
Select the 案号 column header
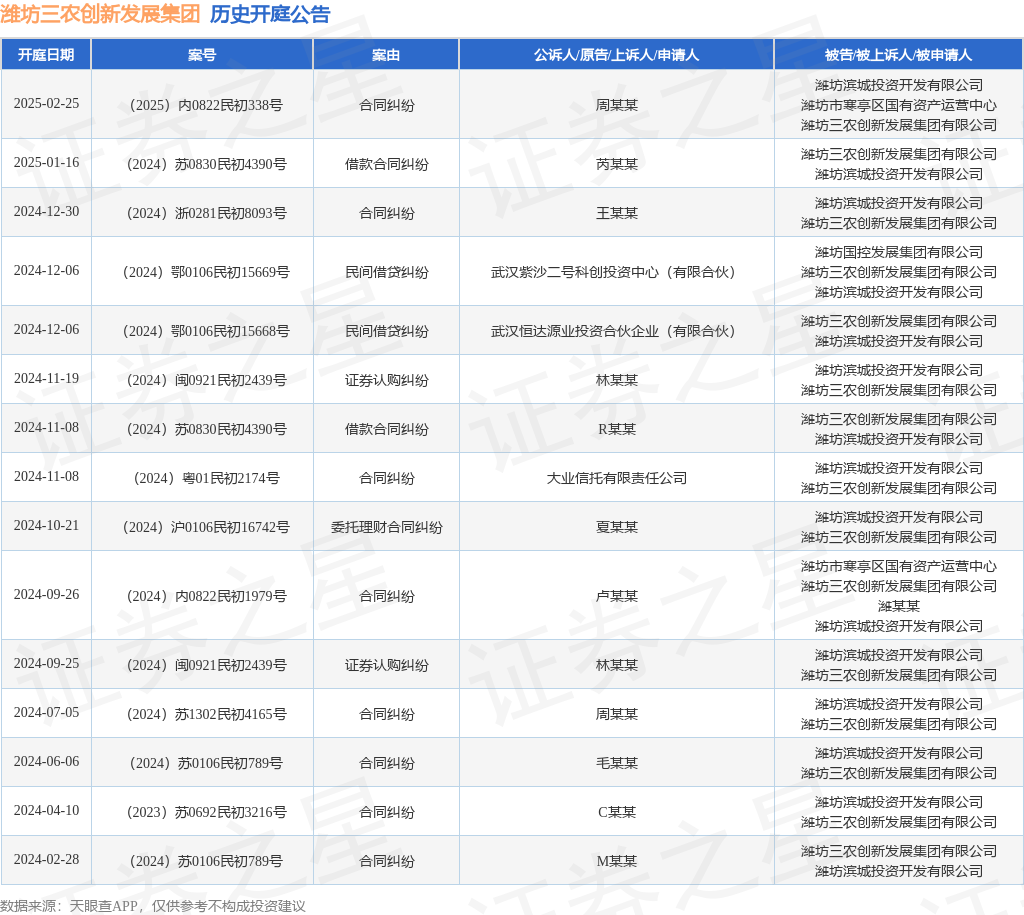click(x=202, y=55)
